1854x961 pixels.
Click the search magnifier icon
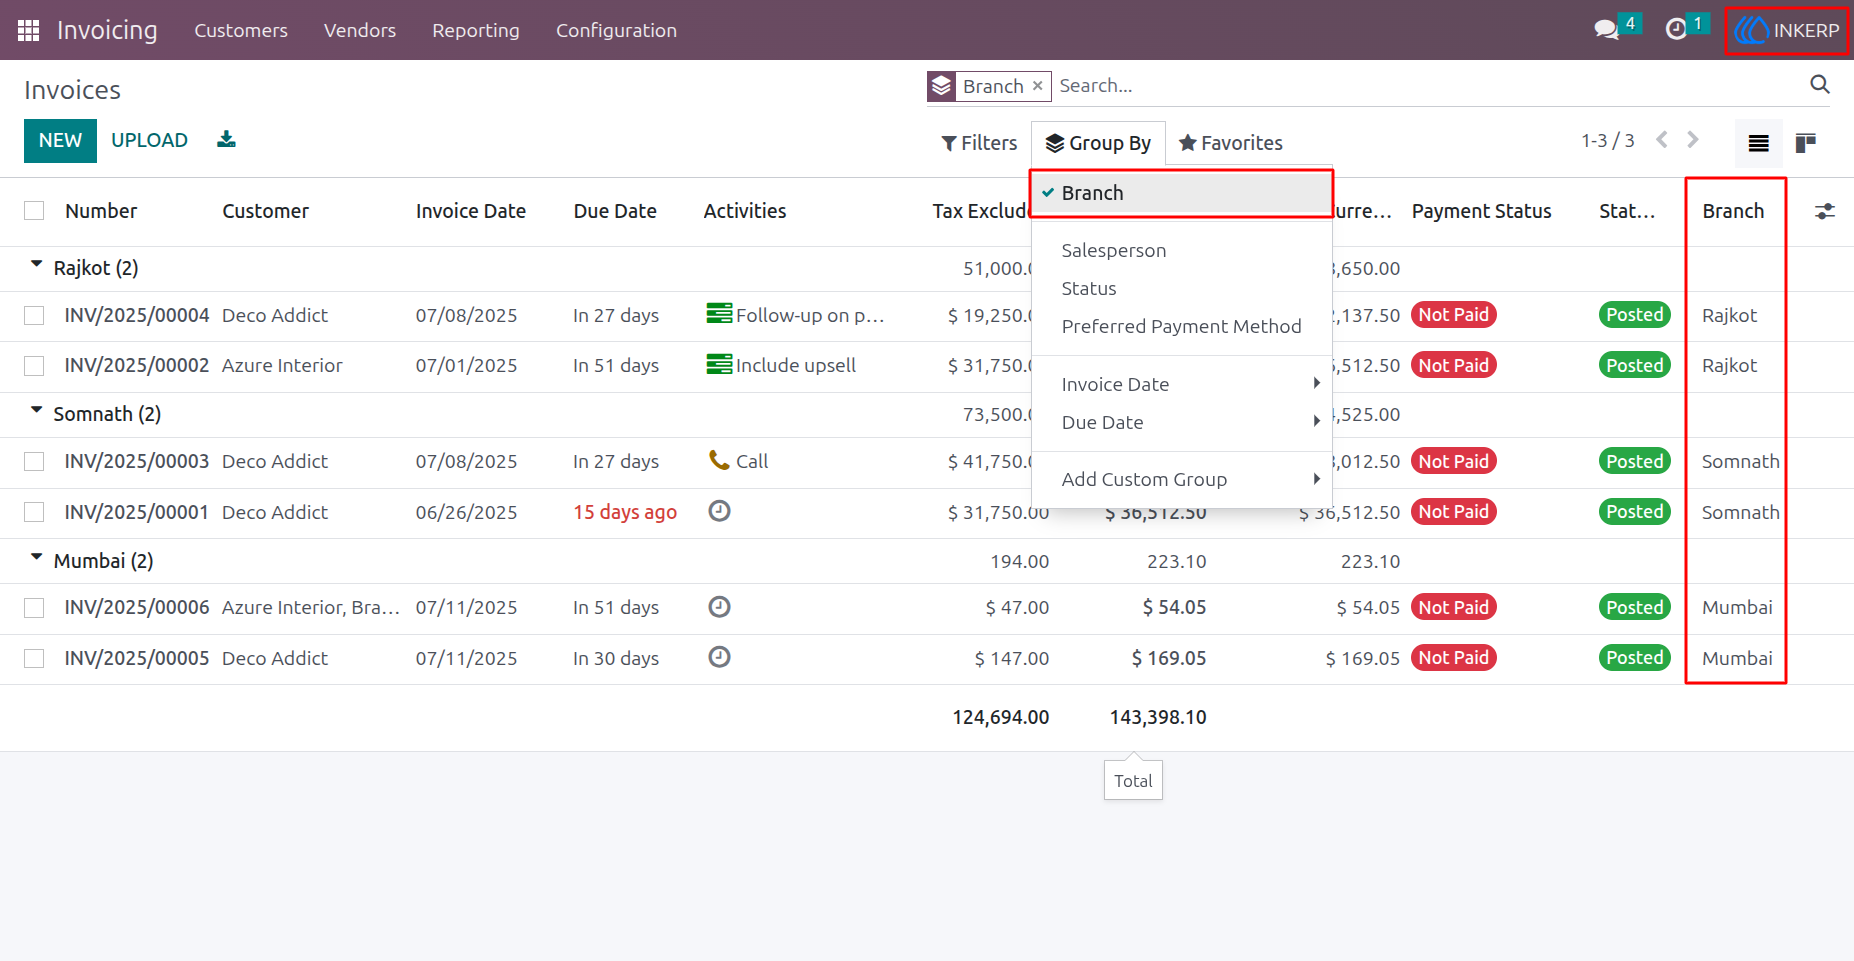pos(1820,85)
